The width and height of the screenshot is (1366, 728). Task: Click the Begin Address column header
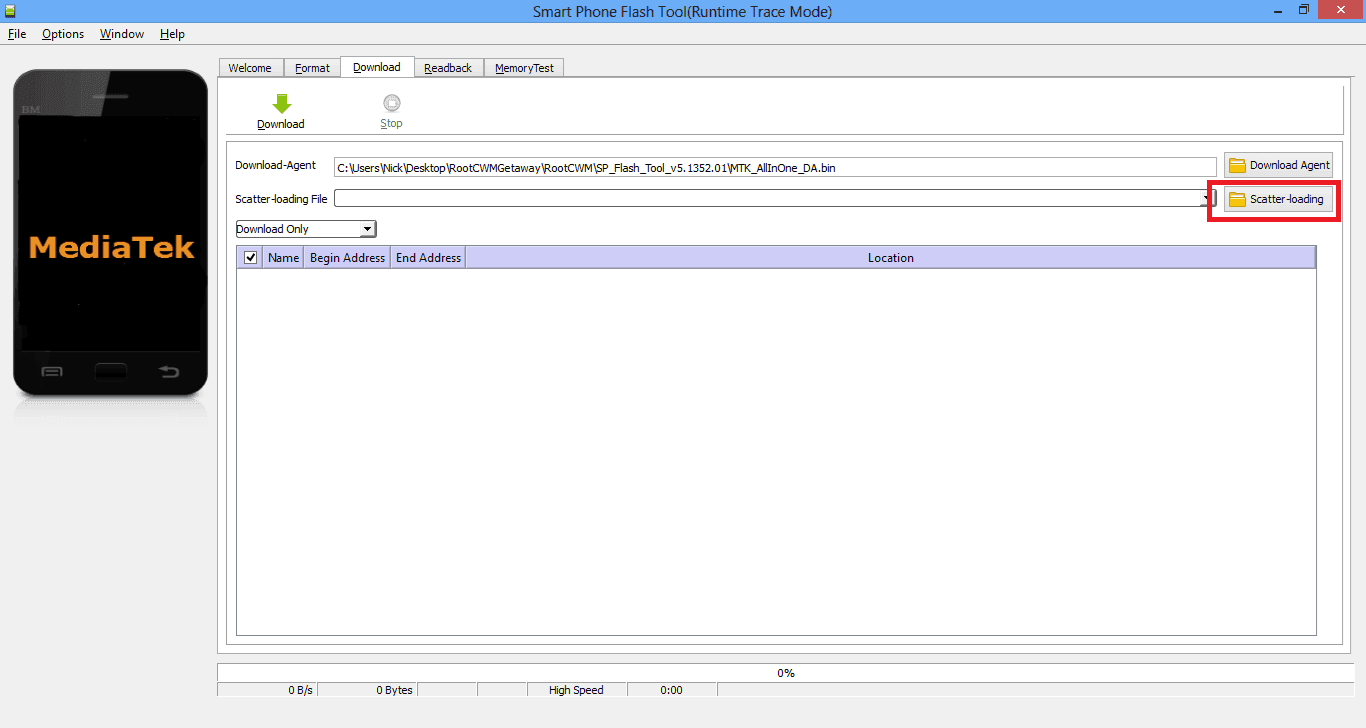pos(347,258)
